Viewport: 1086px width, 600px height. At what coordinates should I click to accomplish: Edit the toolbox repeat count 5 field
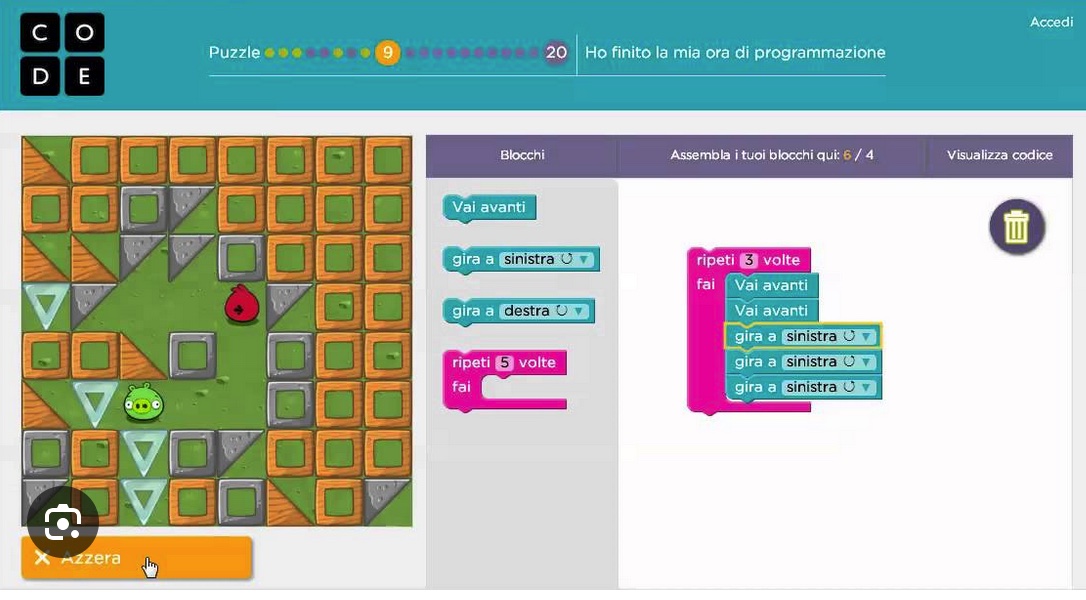click(x=505, y=362)
